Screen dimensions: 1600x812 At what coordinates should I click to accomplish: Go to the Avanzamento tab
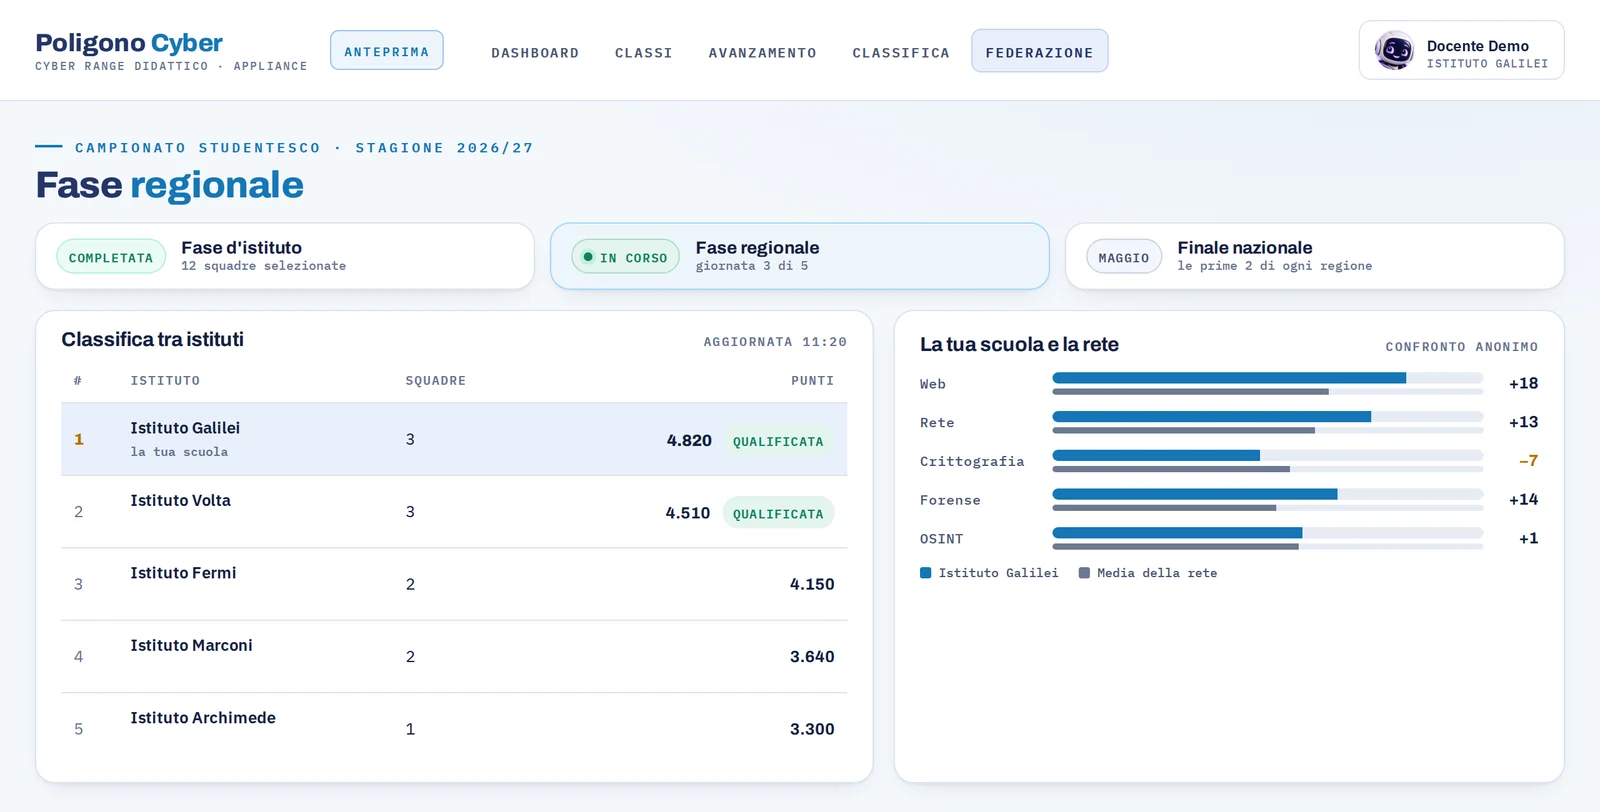point(763,53)
